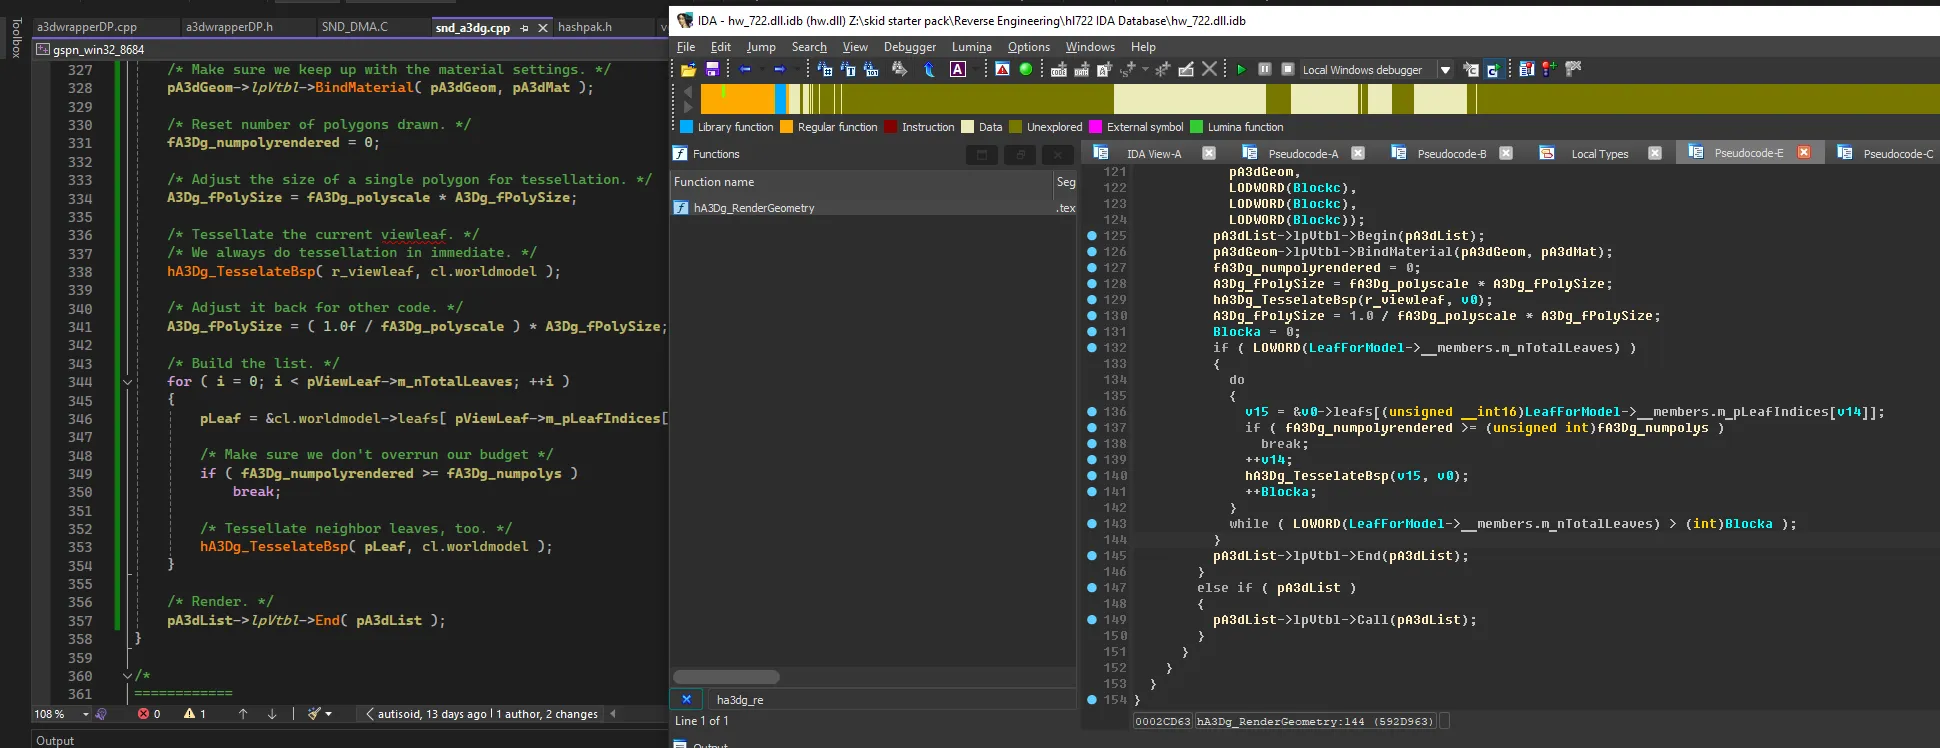Toggle breakpoint on pseudocode line 125
This screenshot has height=748, width=1940.
tap(1092, 236)
